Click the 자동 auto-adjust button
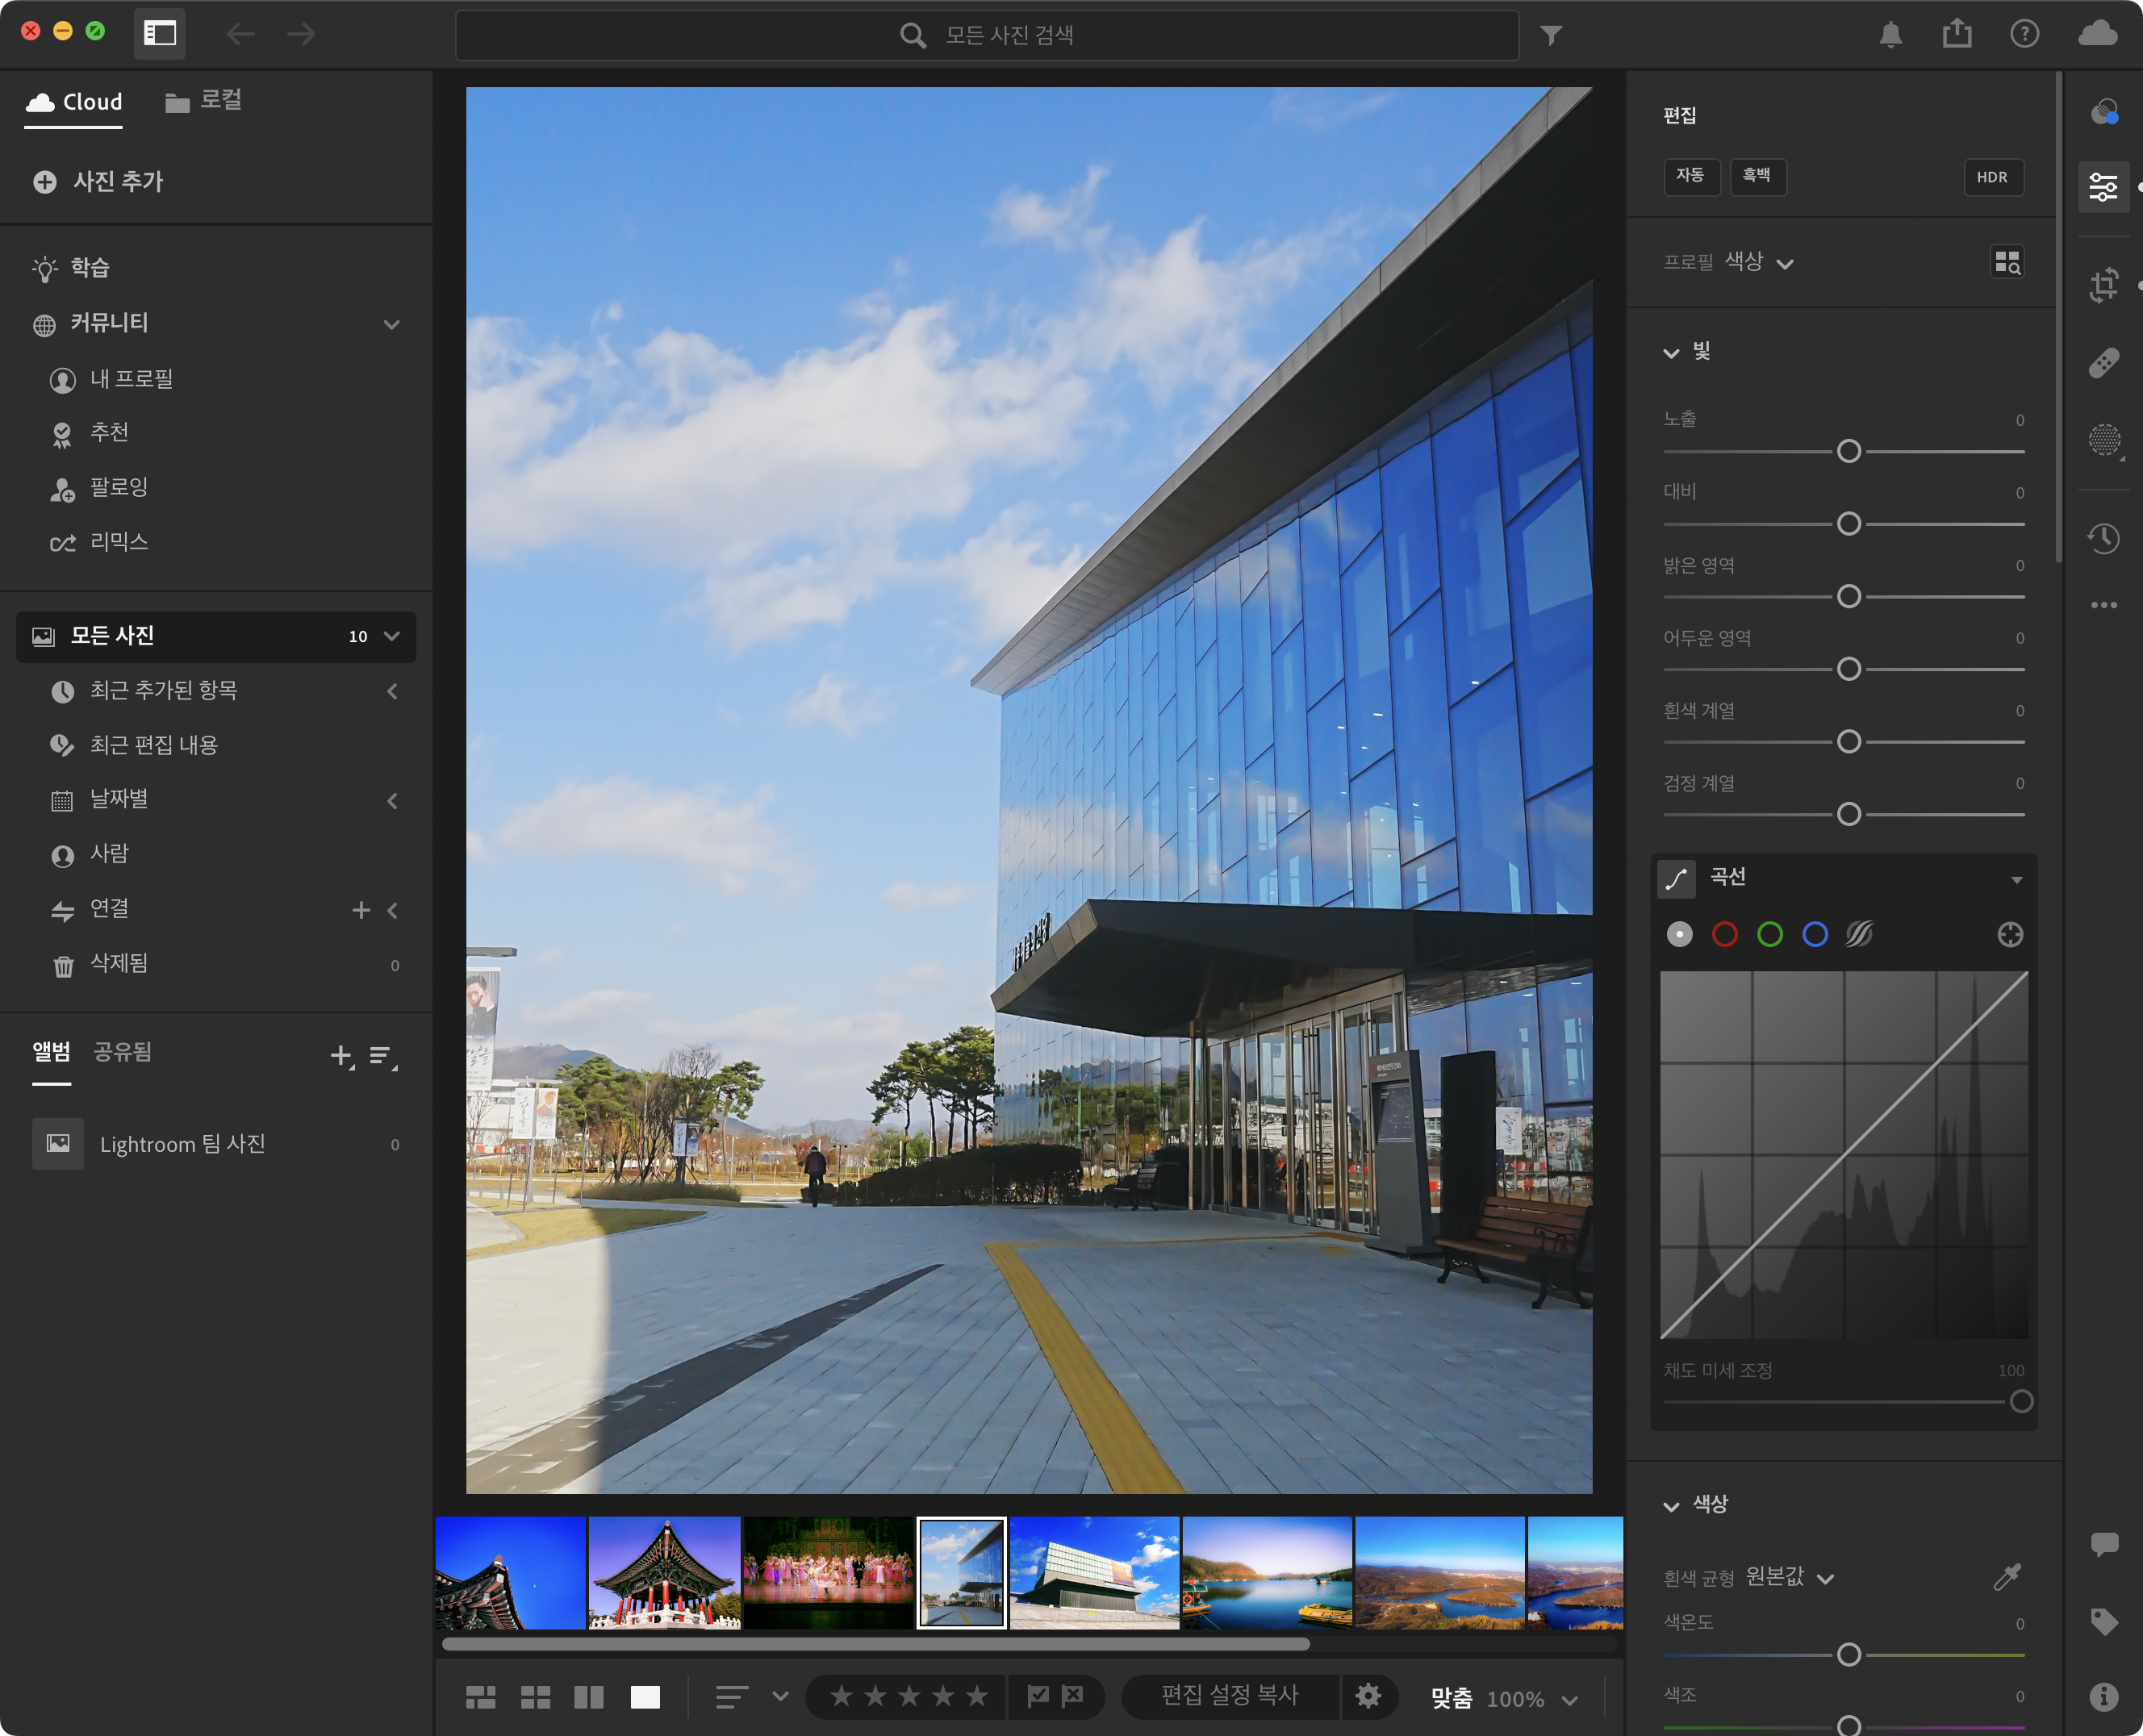The image size is (2143, 1736). (1690, 176)
